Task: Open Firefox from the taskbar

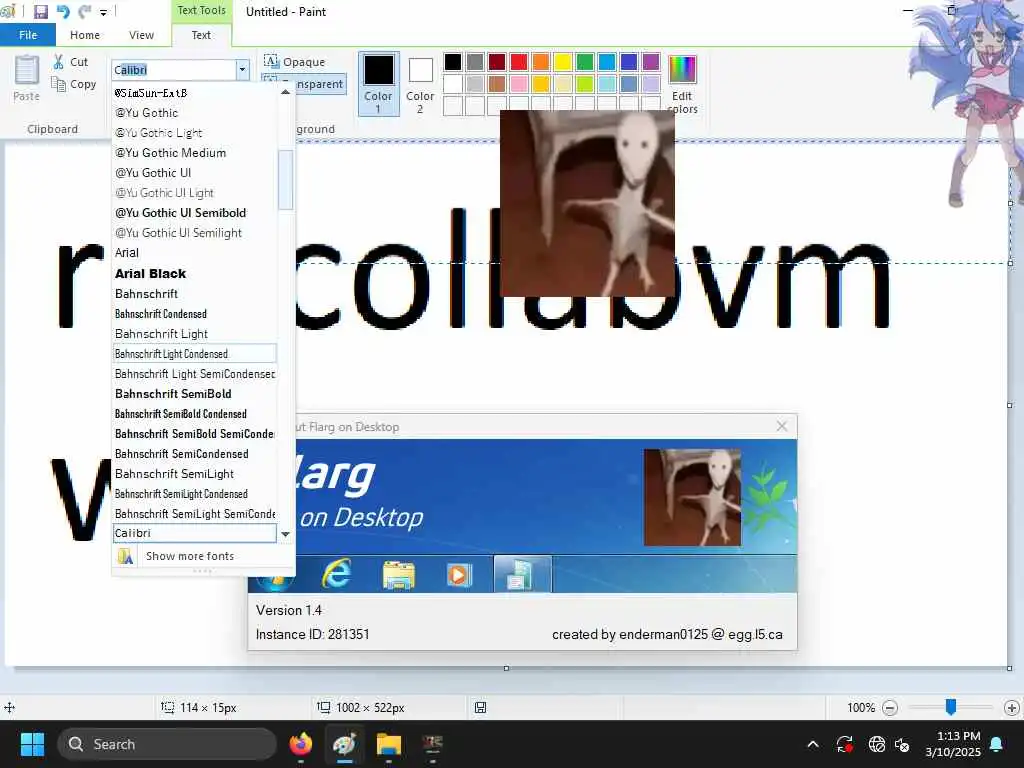Action: pos(301,744)
